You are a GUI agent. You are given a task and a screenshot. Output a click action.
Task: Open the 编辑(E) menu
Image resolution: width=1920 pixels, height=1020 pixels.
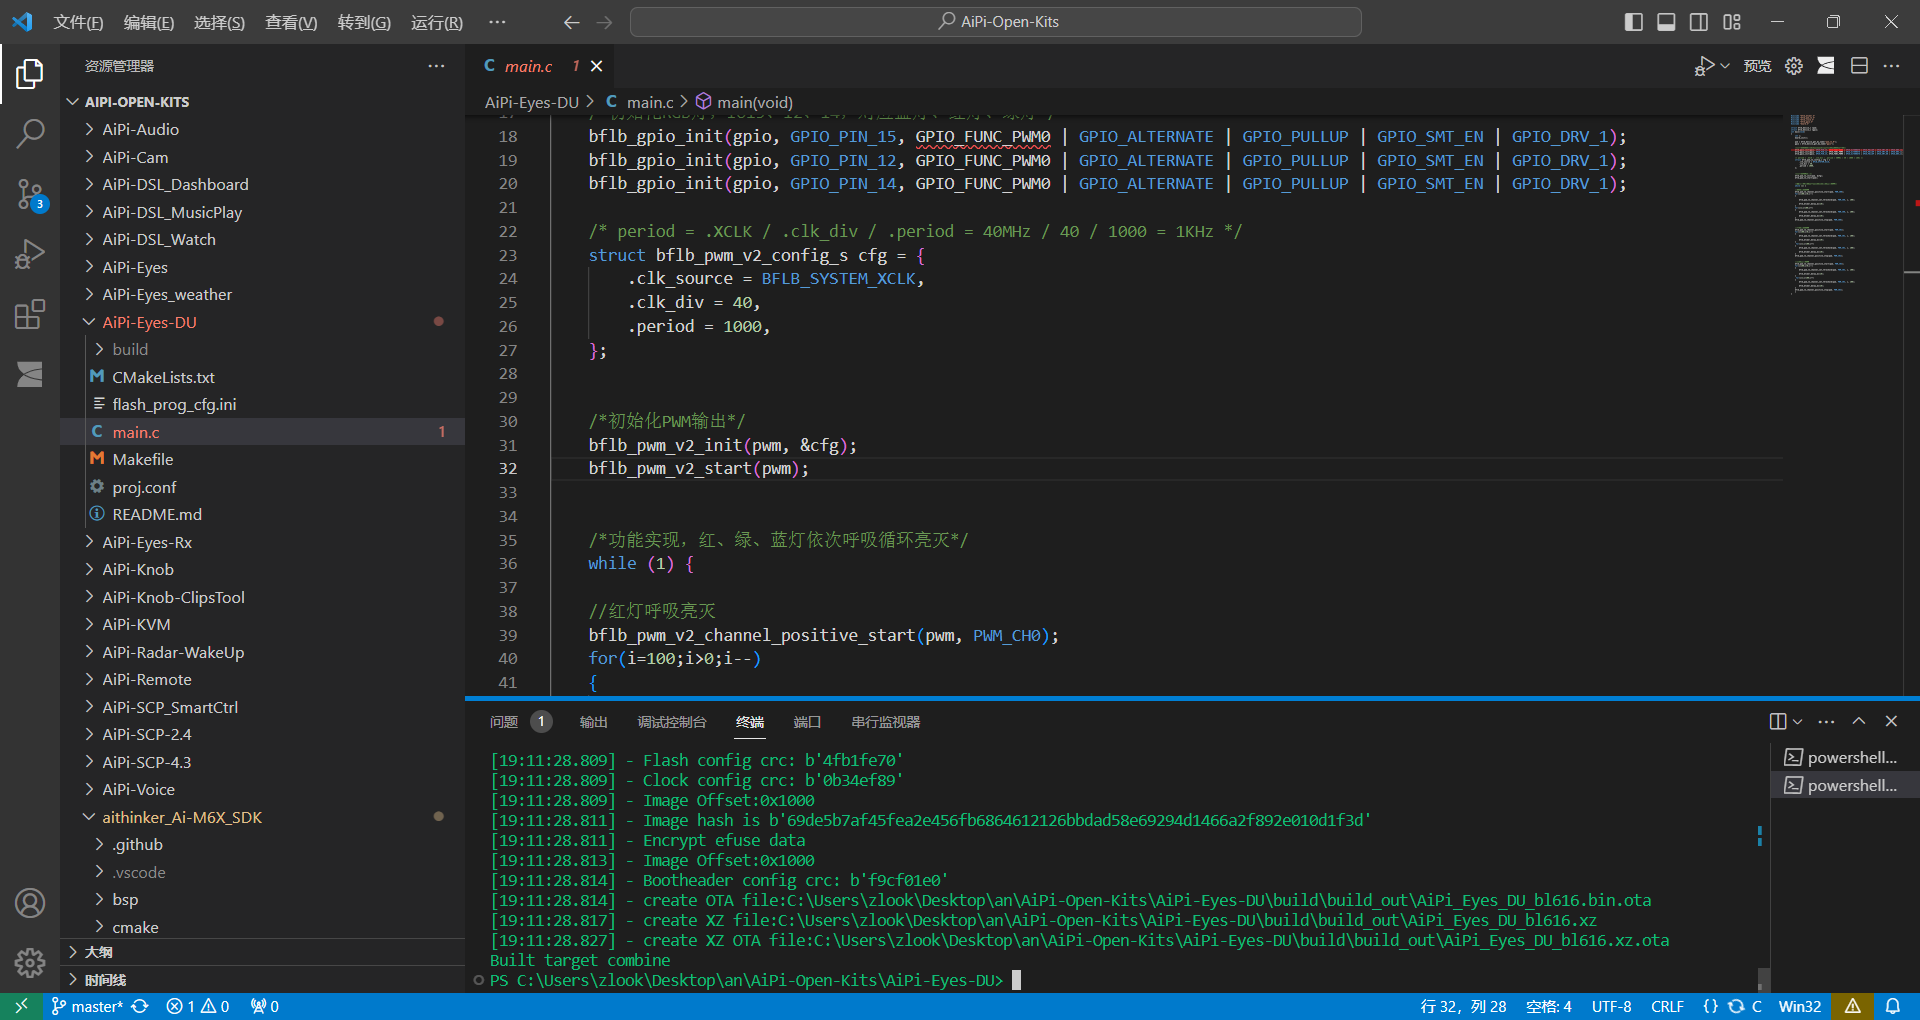point(149,22)
